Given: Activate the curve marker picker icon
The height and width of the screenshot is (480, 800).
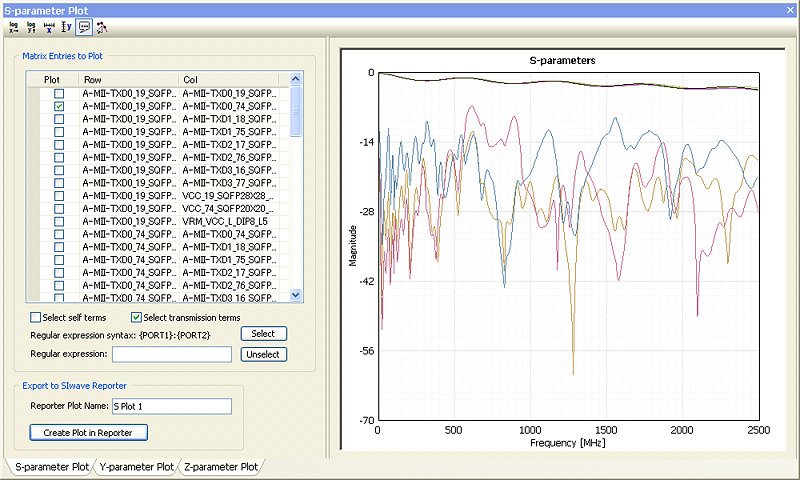Looking at the screenshot, I should (102, 27).
